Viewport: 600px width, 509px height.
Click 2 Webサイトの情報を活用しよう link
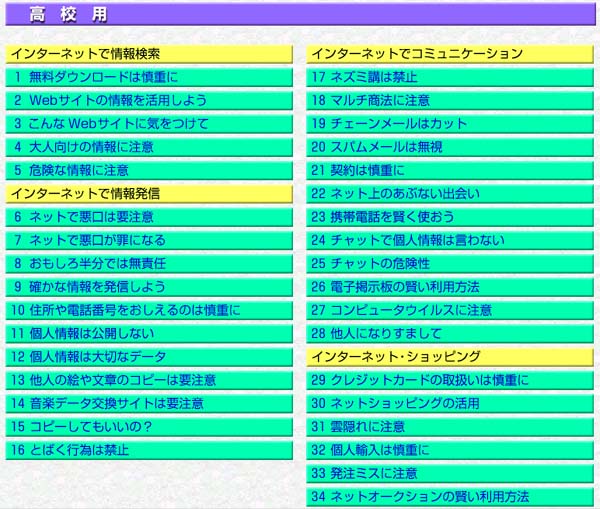(110, 100)
